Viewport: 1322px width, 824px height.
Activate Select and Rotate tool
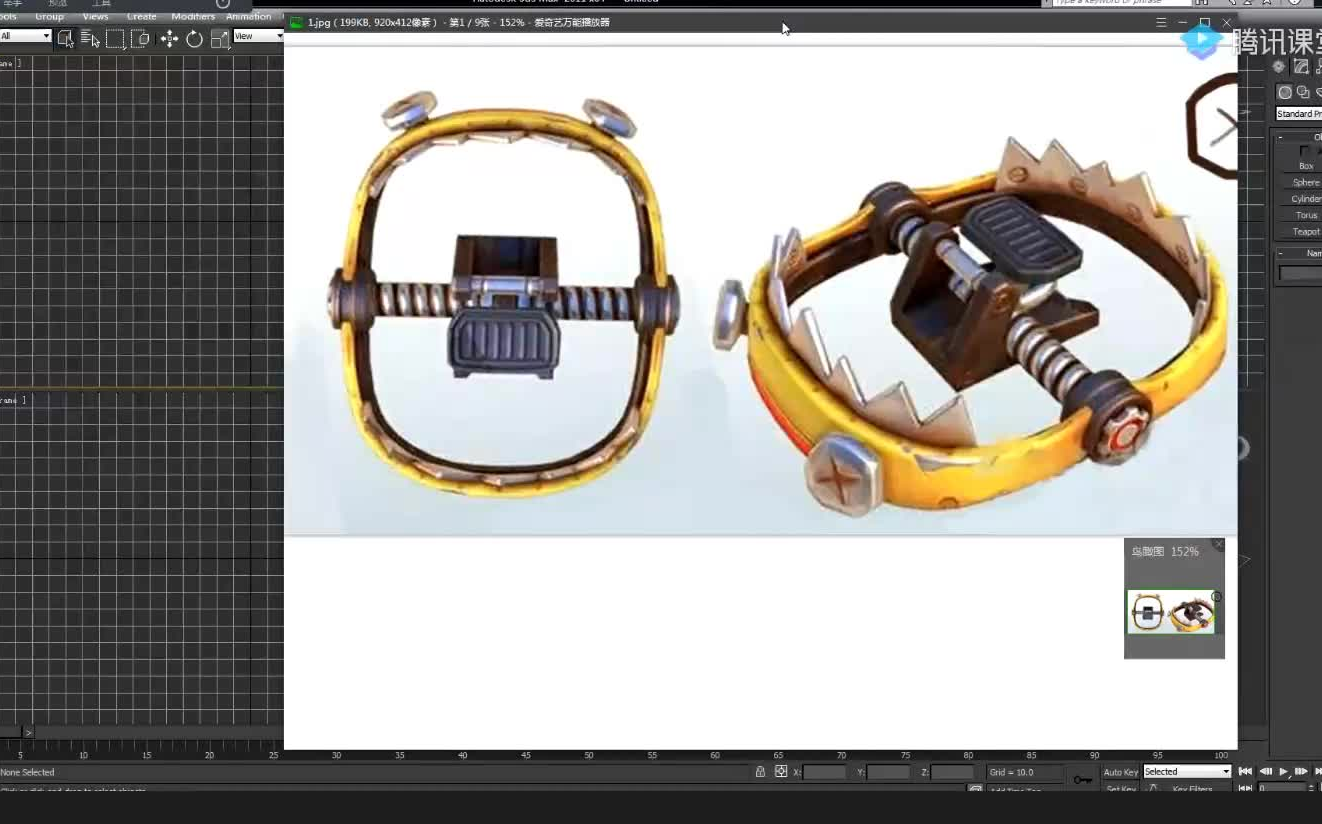click(194, 38)
